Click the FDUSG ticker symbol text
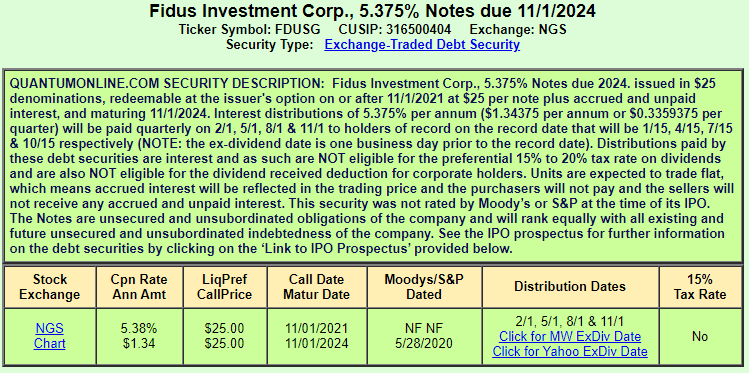 (297, 30)
